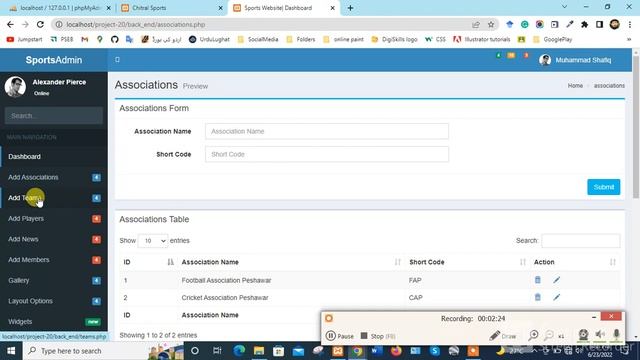
Task: Open Add Associations in the sidebar
Action: click(x=54, y=177)
